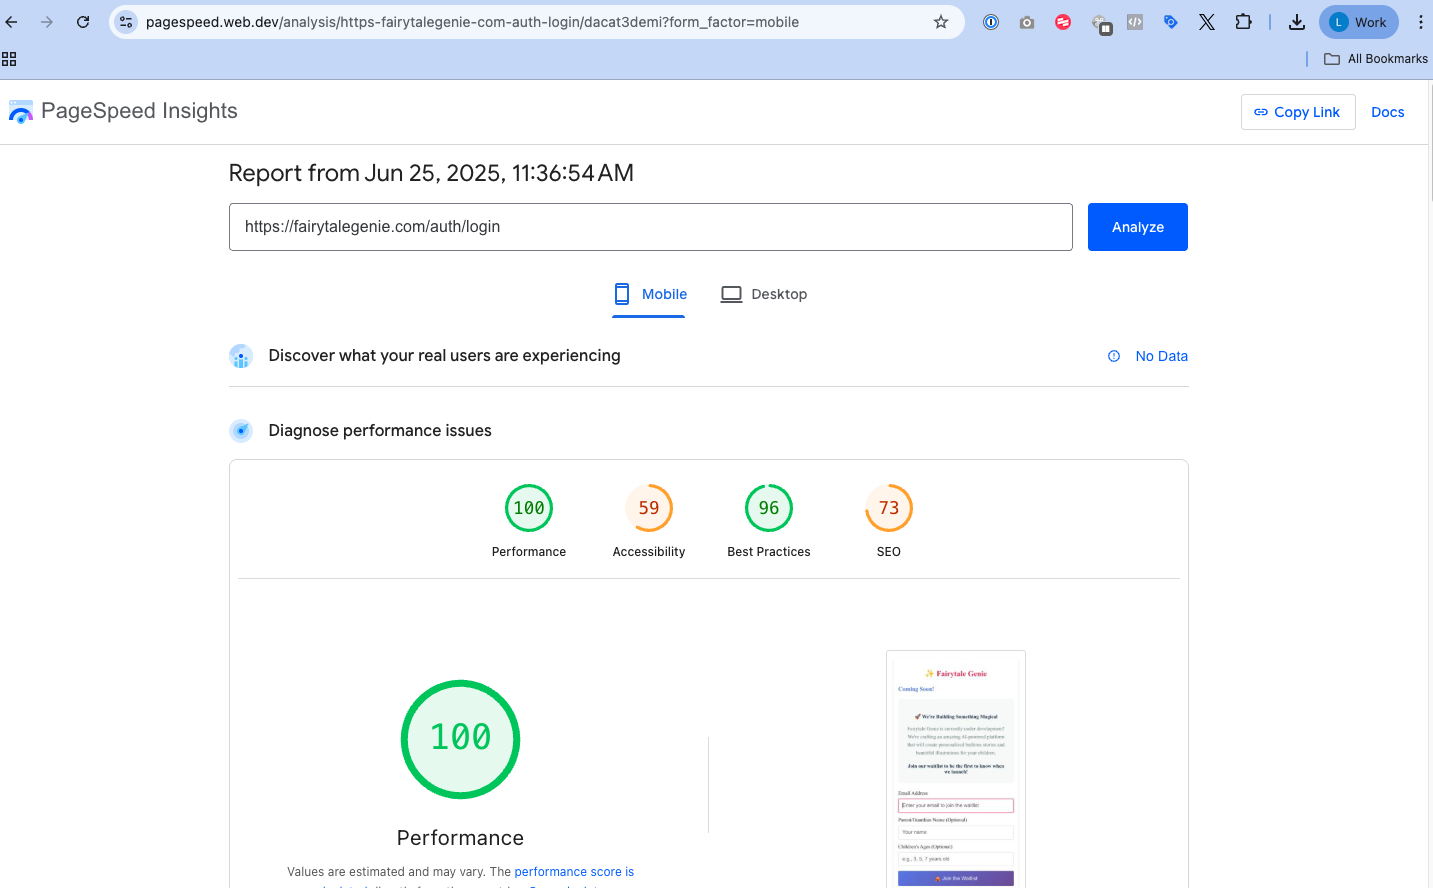
Task: Open Chrome three-dot menu
Action: click(x=1420, y=22)
